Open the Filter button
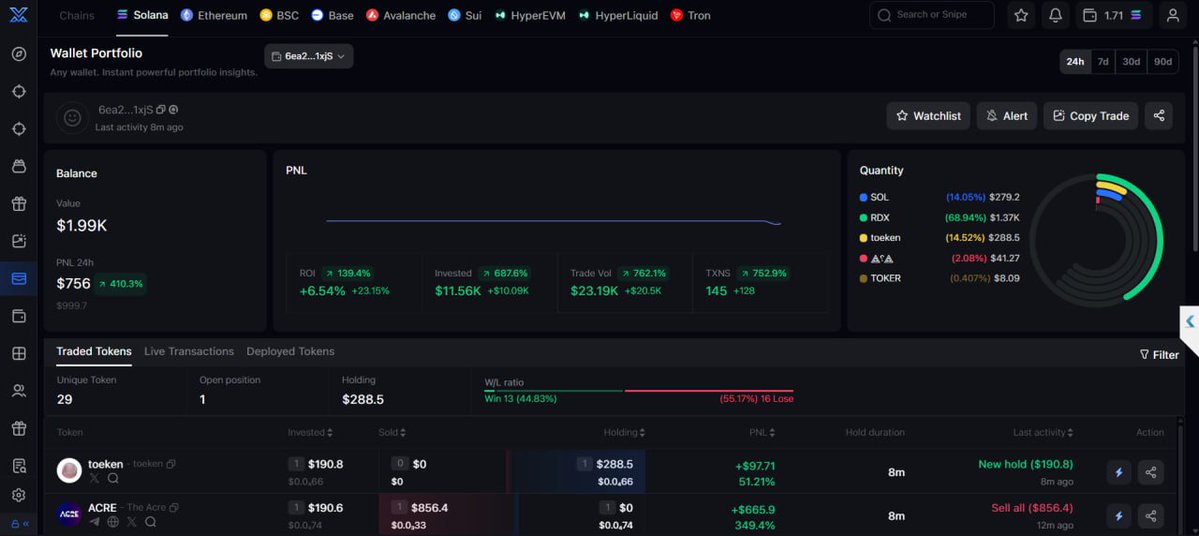This screenshot has width=1199, height=536. pos(1159,355)
